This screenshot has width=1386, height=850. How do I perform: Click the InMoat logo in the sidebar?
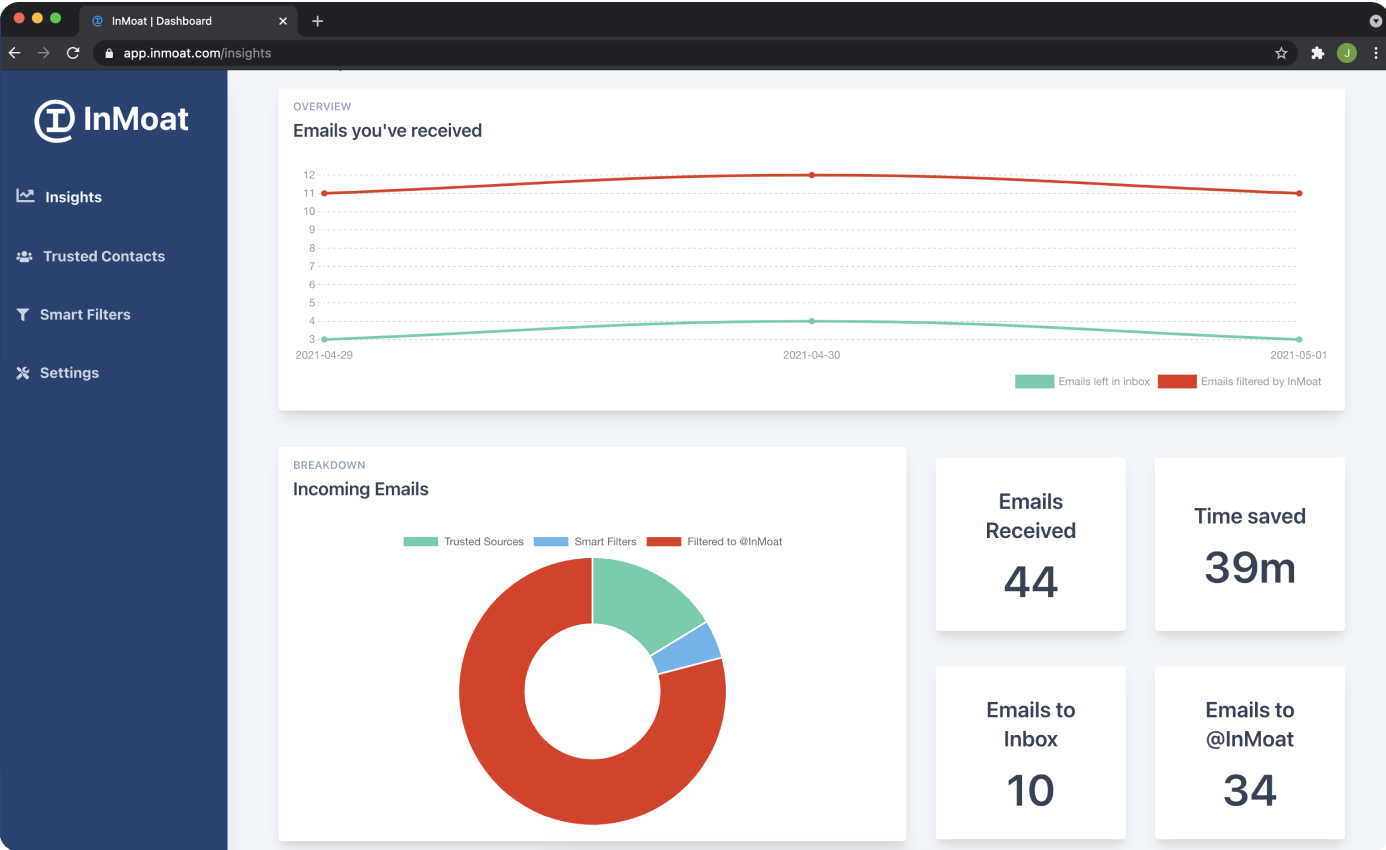111,119
